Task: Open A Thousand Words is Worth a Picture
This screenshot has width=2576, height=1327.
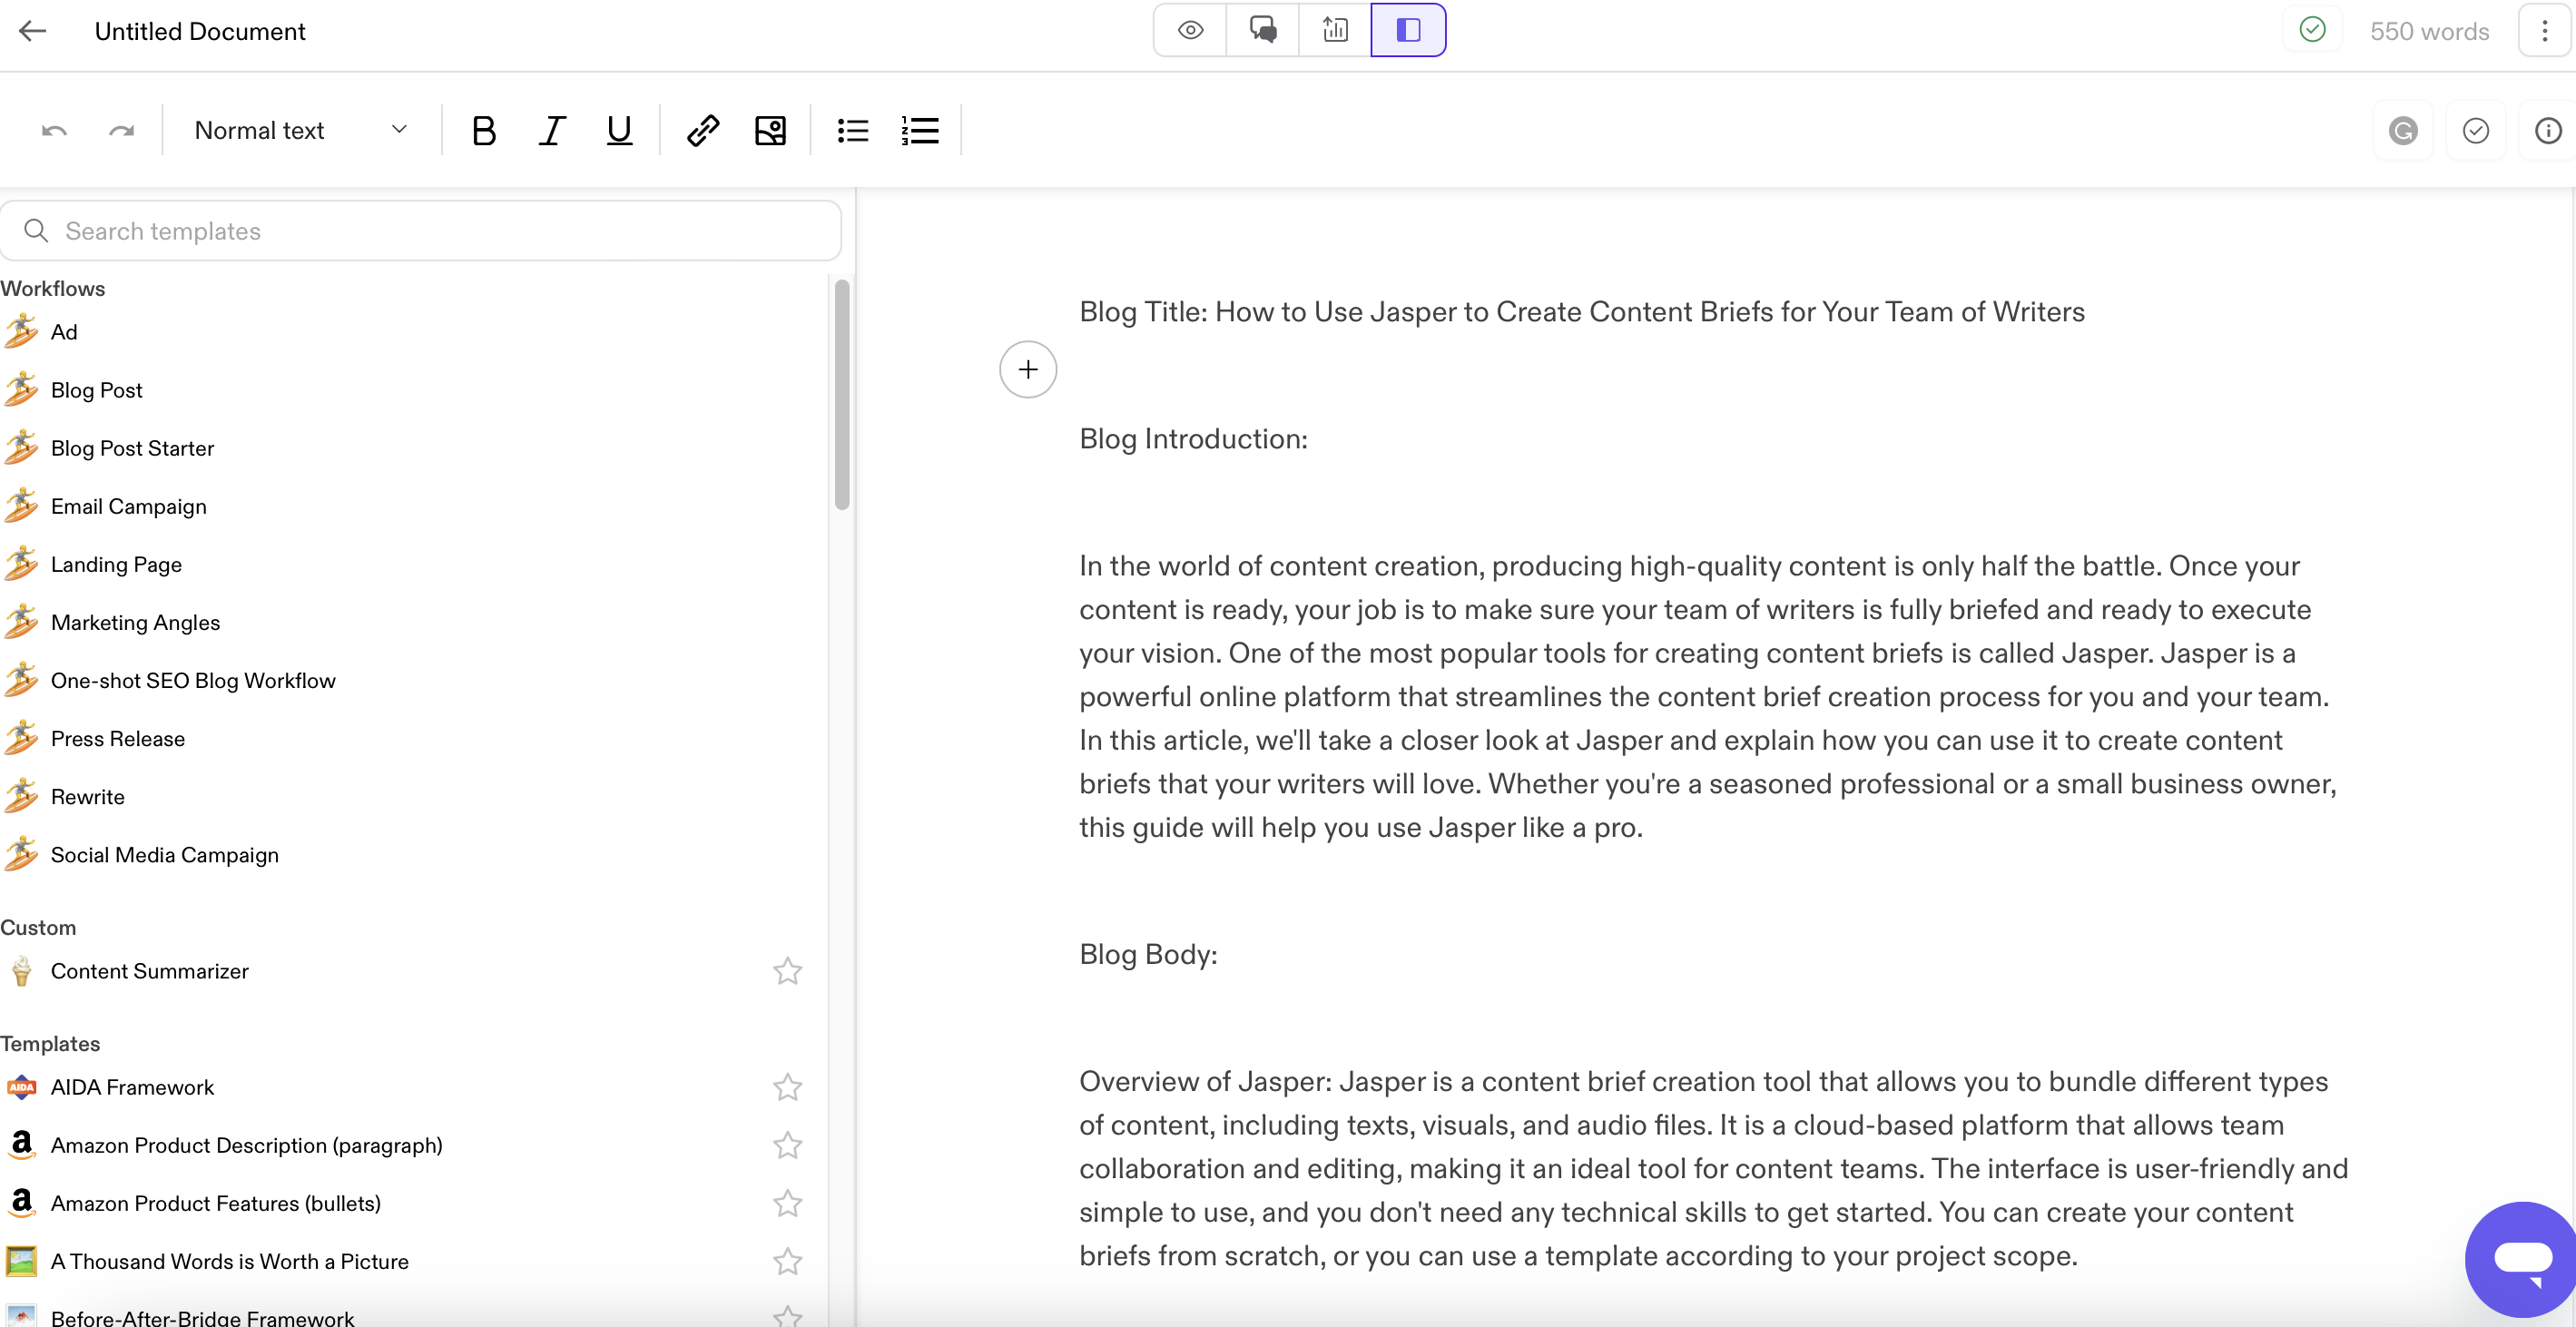Action: 230,1261
